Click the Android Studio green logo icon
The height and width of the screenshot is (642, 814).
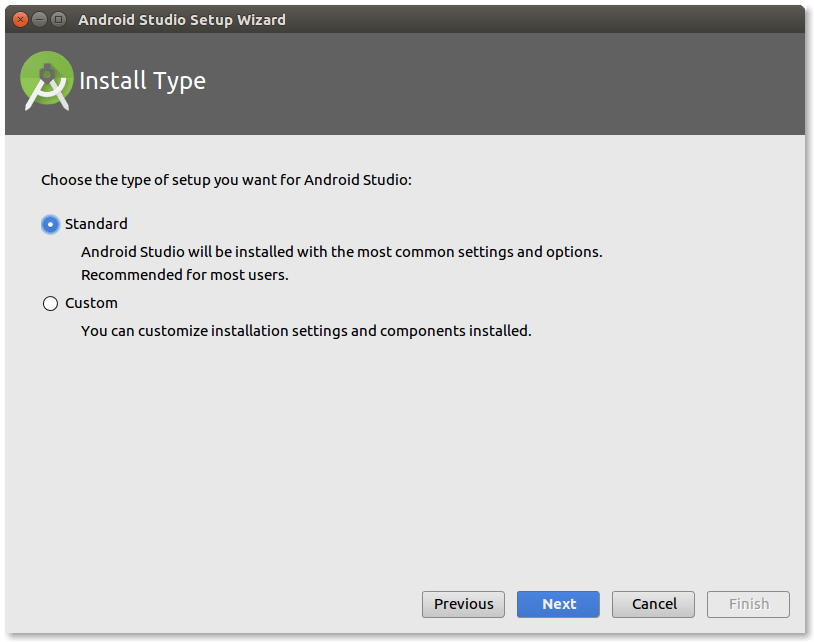[x=46, y=80]
